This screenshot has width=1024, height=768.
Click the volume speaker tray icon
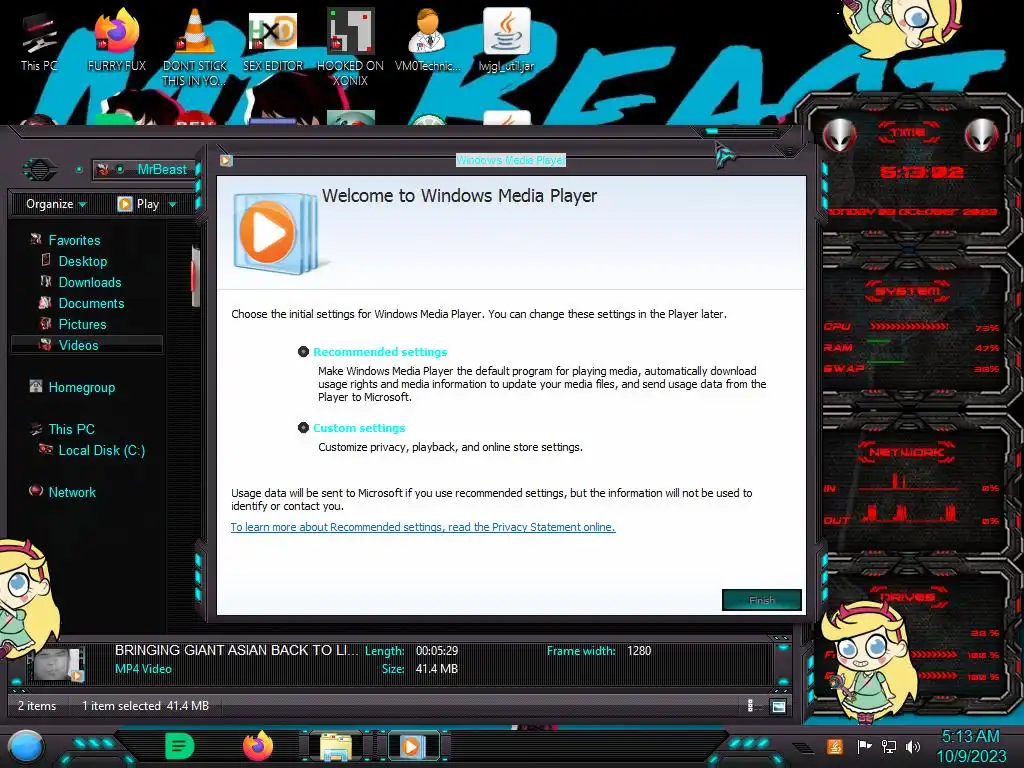coord(913,746)
